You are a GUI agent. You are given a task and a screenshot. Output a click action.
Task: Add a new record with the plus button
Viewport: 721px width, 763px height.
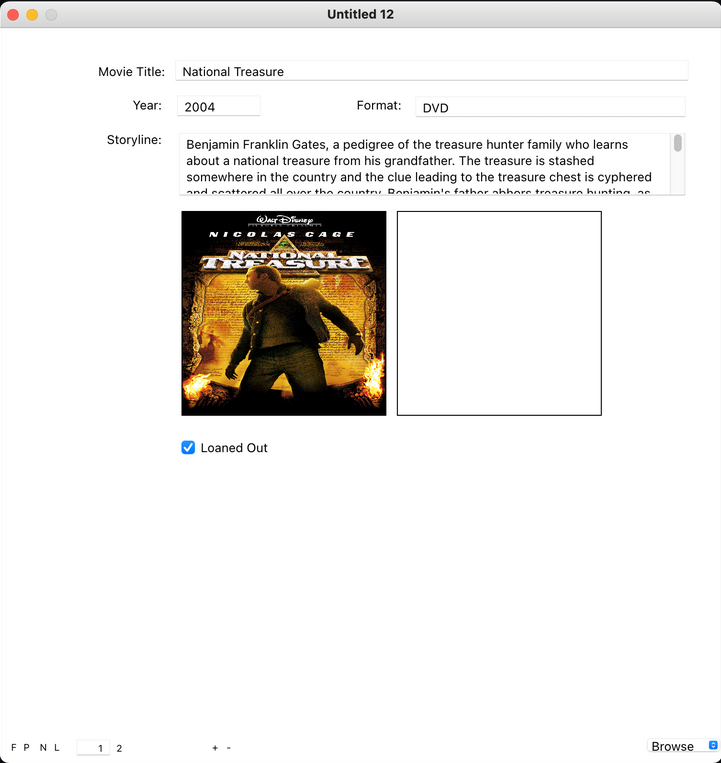pyautogui.click(x=215, y=748)
